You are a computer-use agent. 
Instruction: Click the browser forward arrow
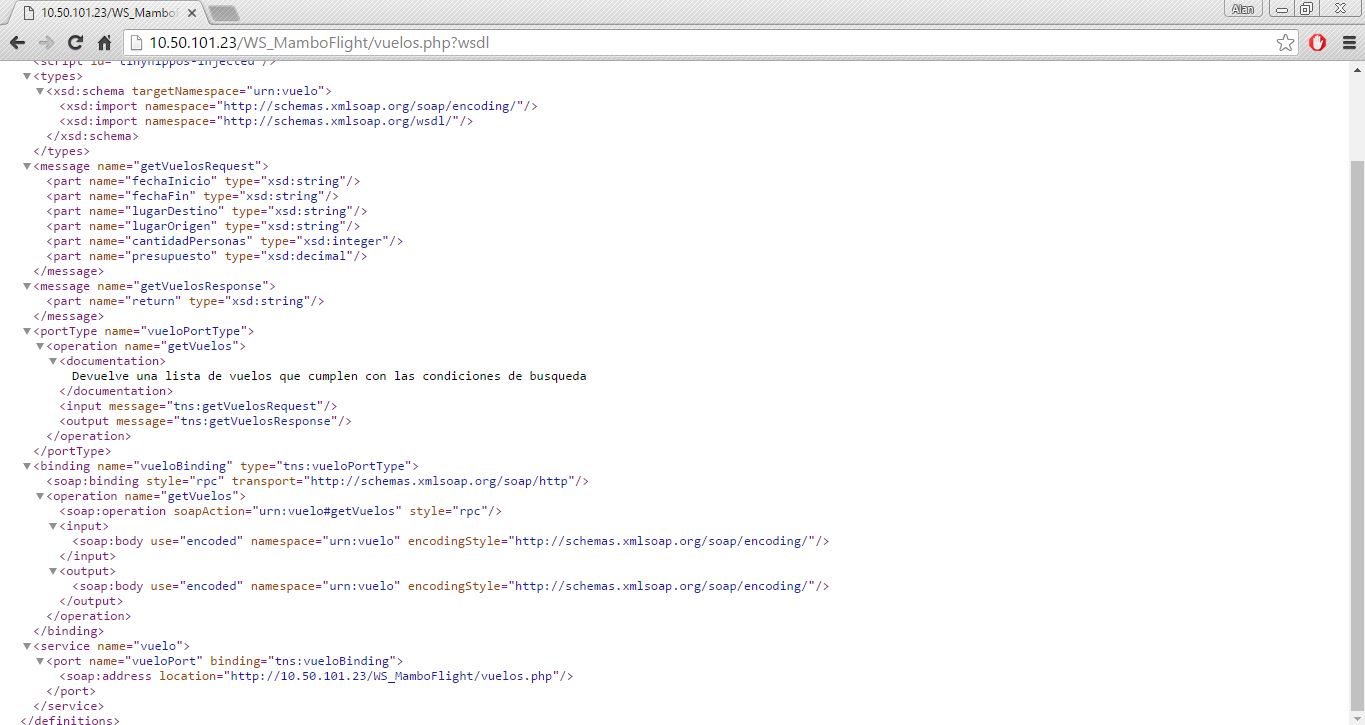click(x=46, y=43)
